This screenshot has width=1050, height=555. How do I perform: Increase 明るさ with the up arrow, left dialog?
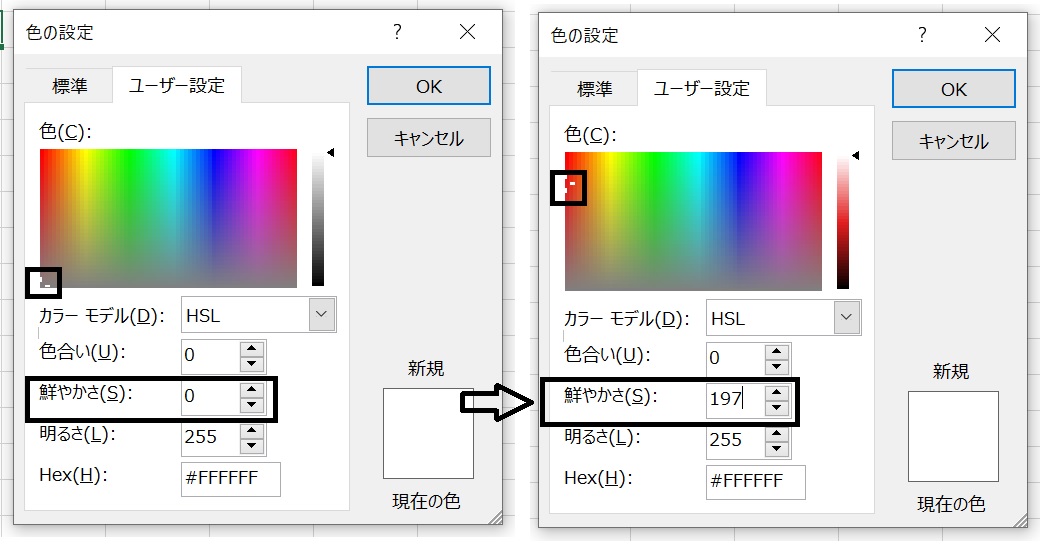pos(252,430)
